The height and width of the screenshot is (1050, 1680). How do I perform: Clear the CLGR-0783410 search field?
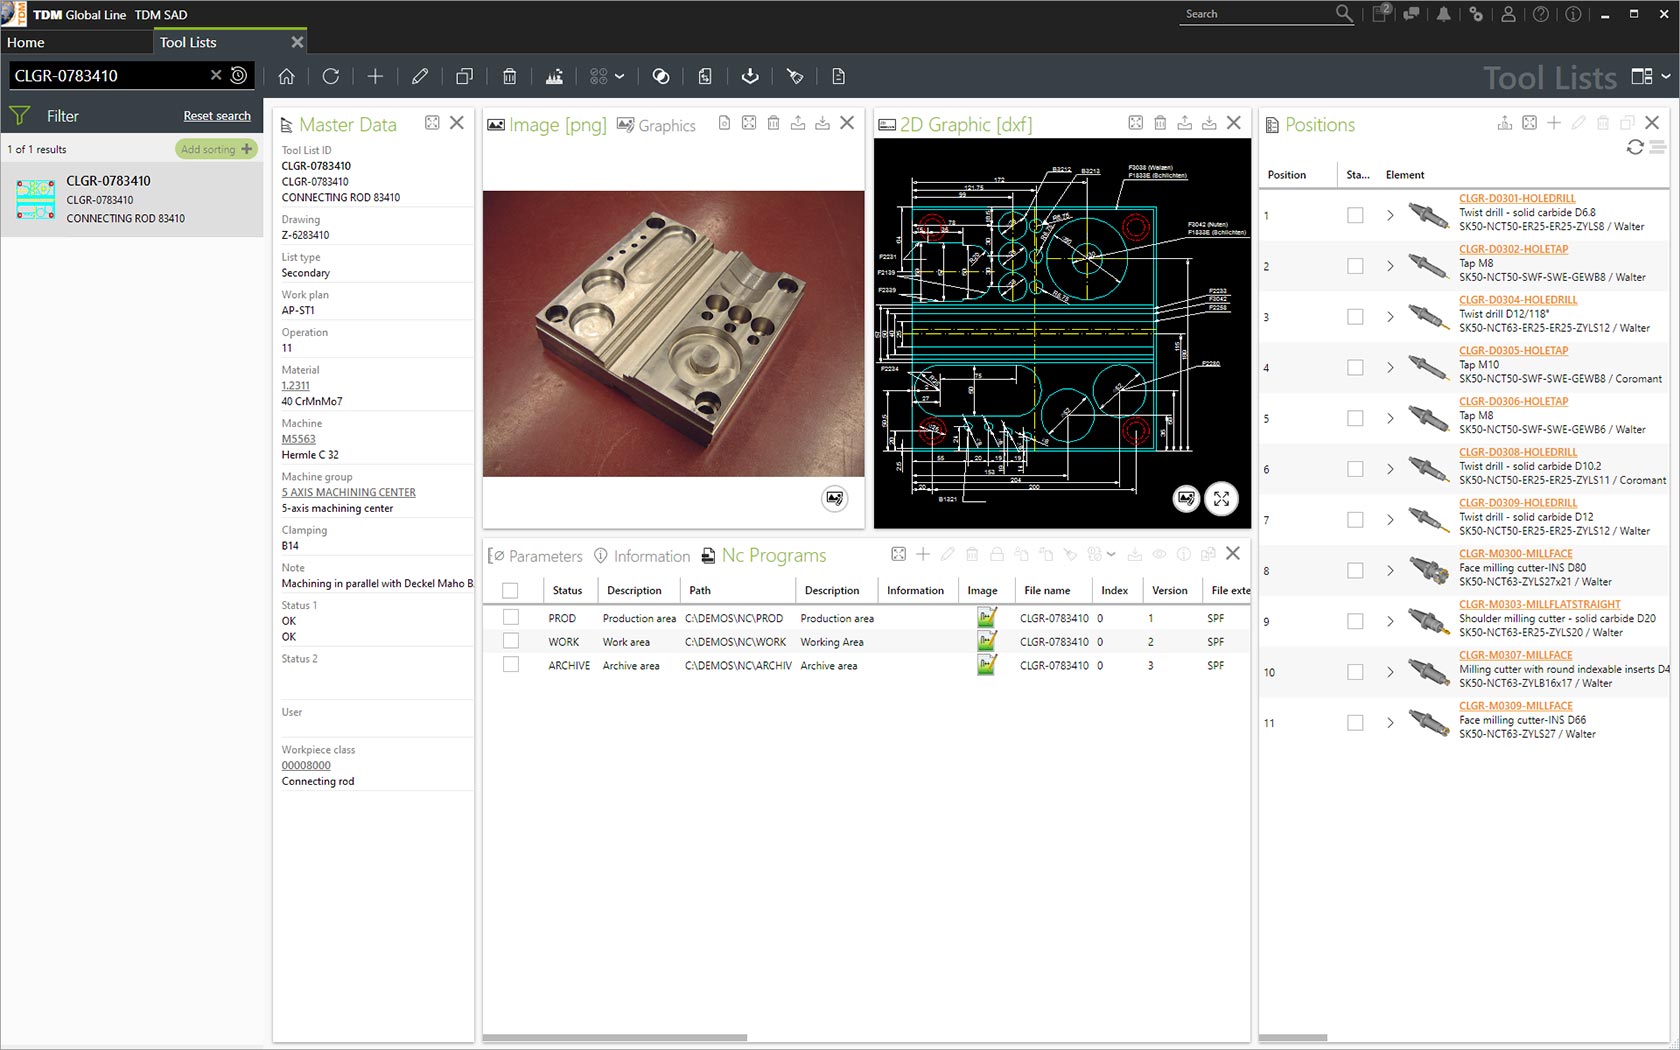pos(215,75)
